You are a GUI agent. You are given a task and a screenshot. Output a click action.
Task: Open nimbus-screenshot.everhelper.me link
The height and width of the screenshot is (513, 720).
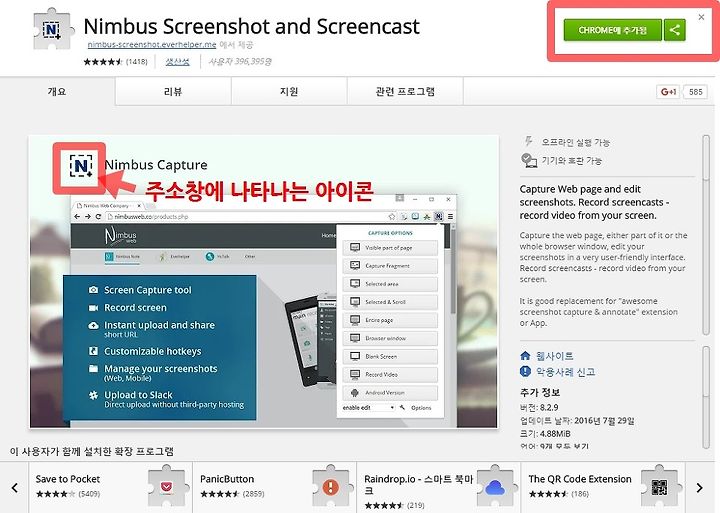(x=152, y=45)
